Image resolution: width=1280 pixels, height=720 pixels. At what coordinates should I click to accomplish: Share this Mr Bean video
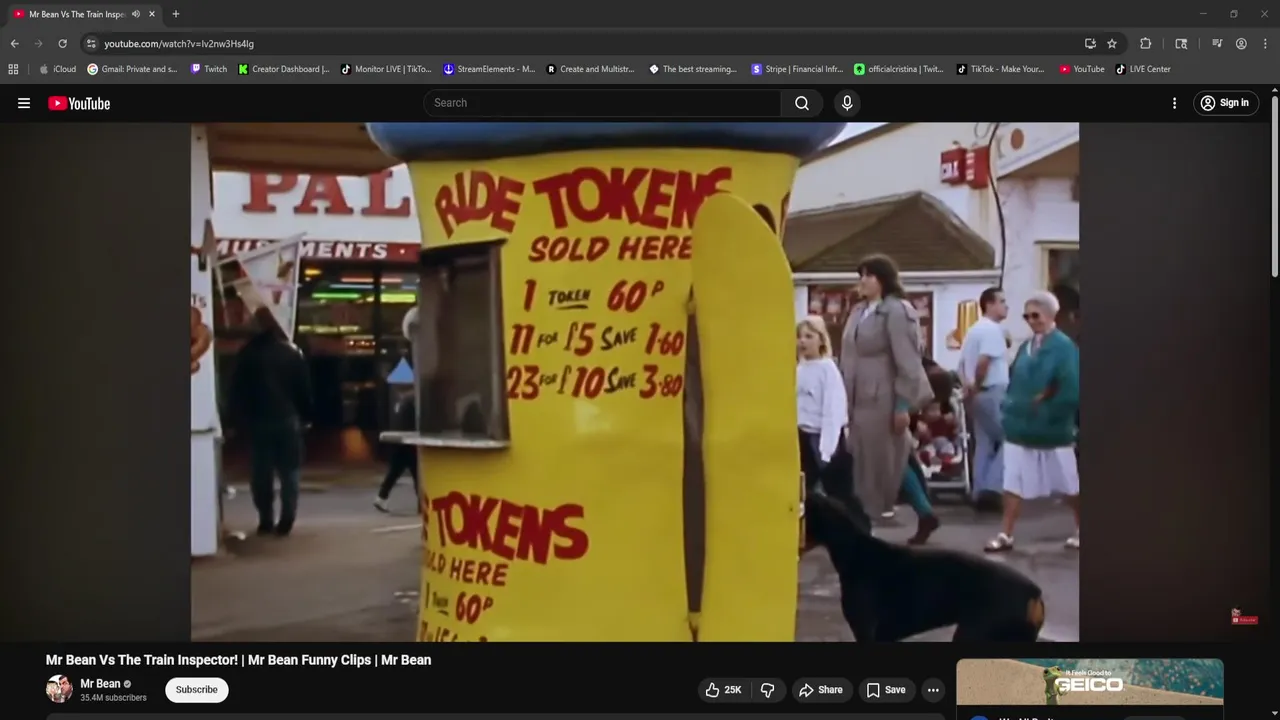point(821,690)
